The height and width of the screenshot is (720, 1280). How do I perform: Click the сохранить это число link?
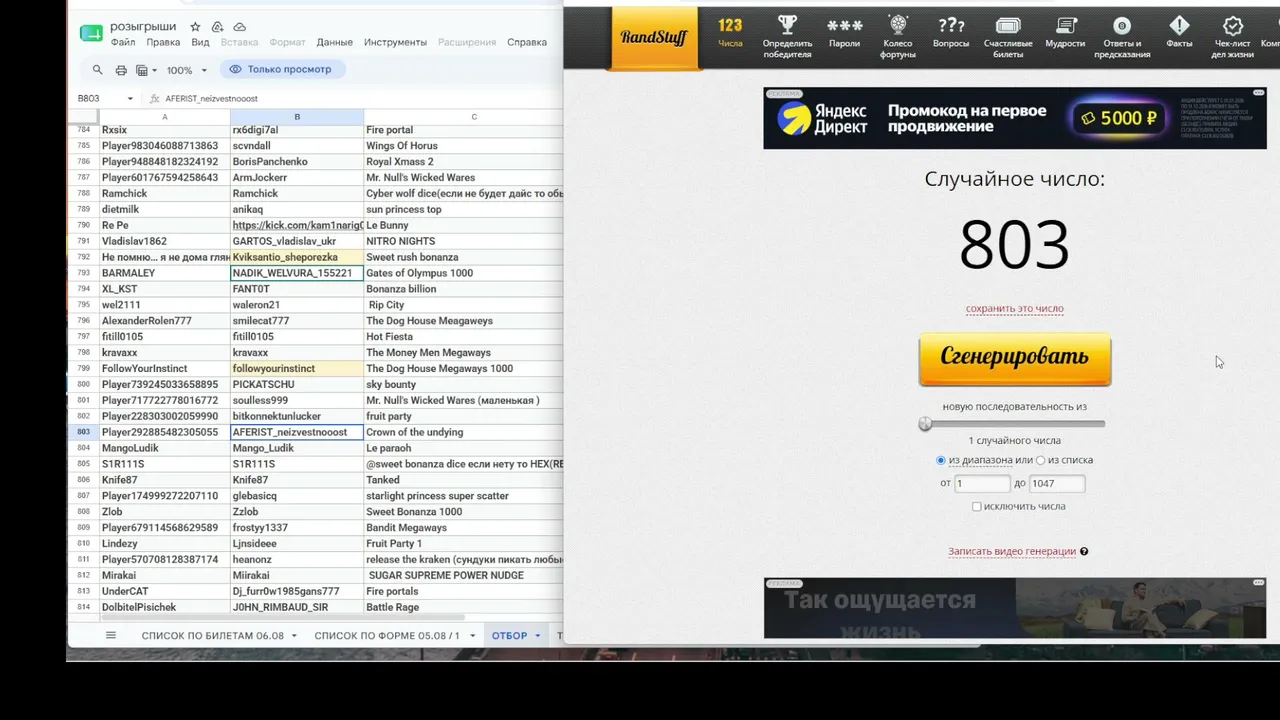click(x=1014, y=309)
